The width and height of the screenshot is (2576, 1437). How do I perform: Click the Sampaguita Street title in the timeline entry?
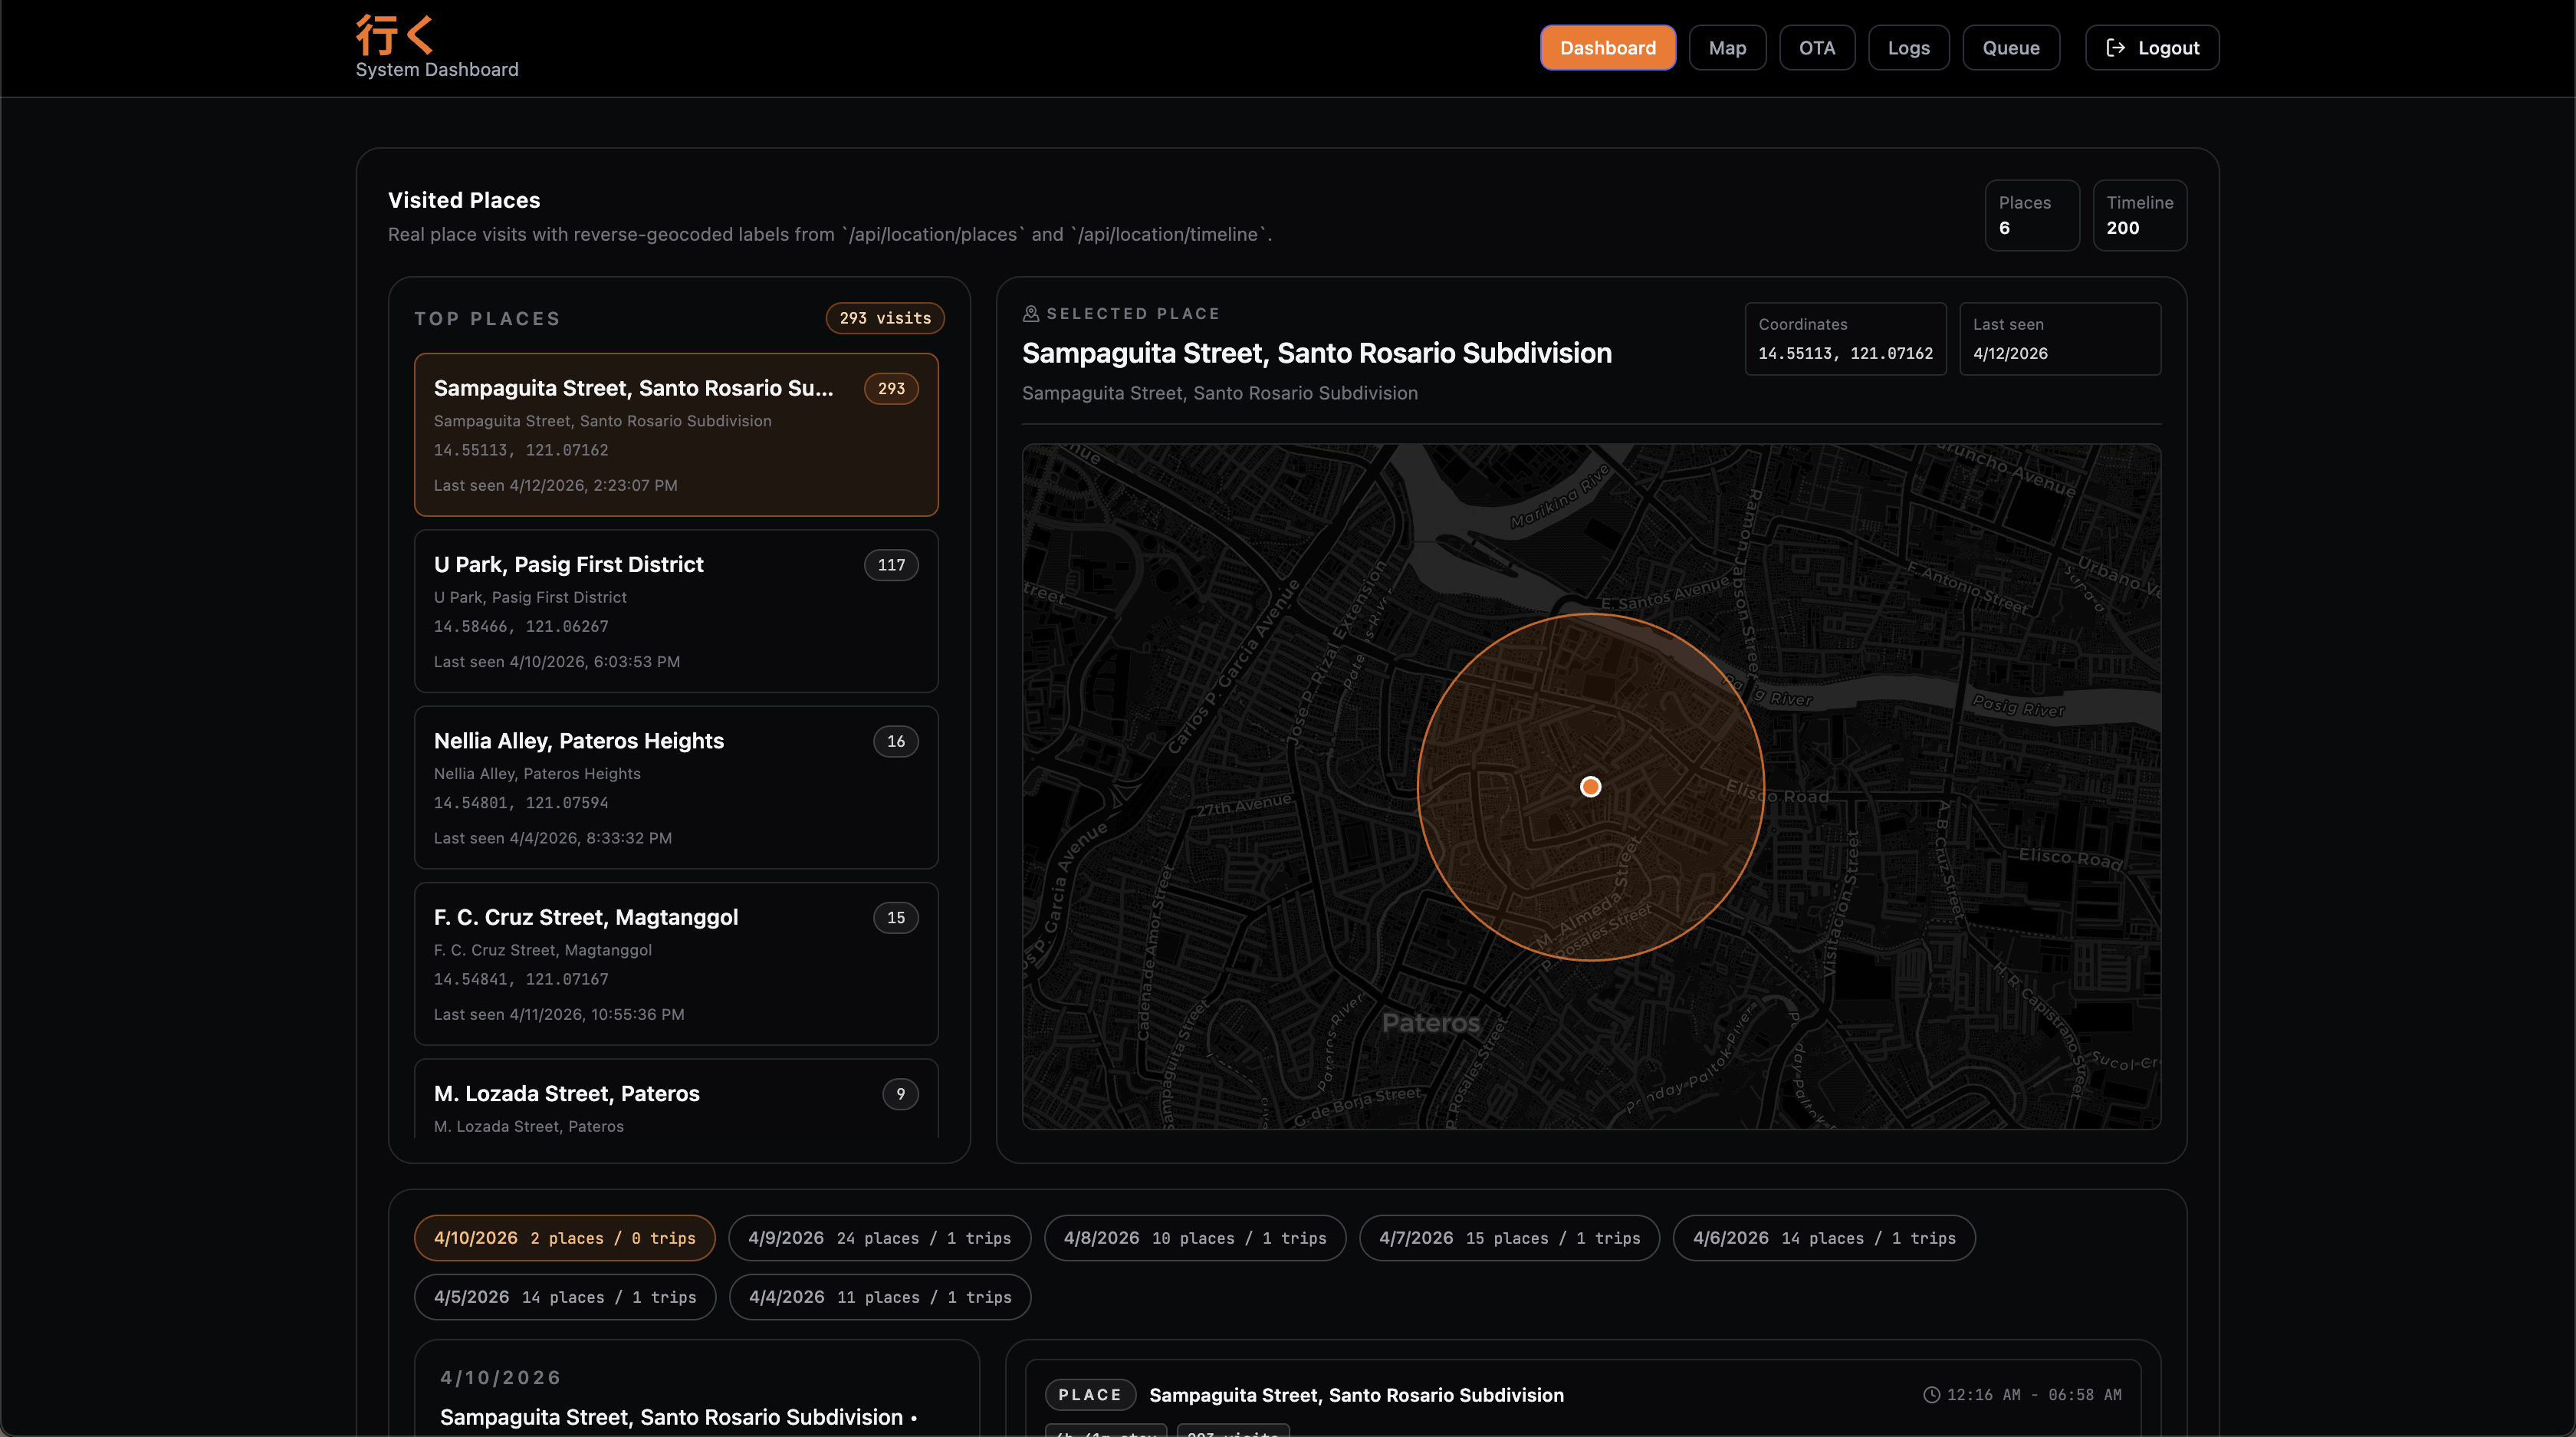tap(1356, 1395)
